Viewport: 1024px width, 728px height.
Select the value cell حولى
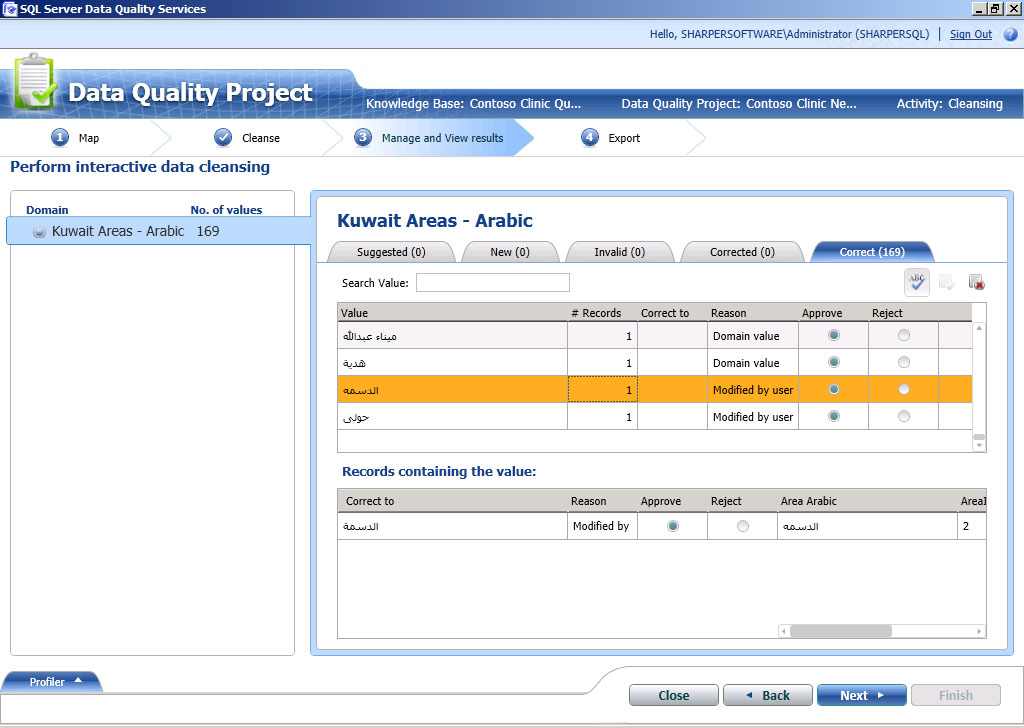pos(453,417)
